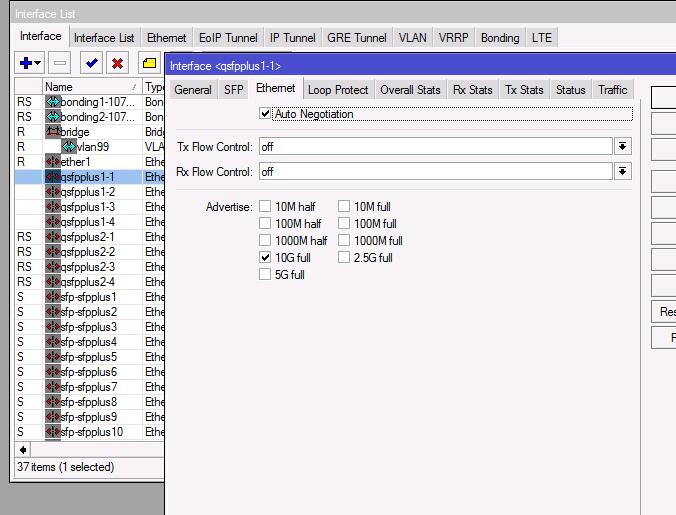Screen dimensions: 676x515
Task: Enable advertise 100M full
Action: coord(344,223)
